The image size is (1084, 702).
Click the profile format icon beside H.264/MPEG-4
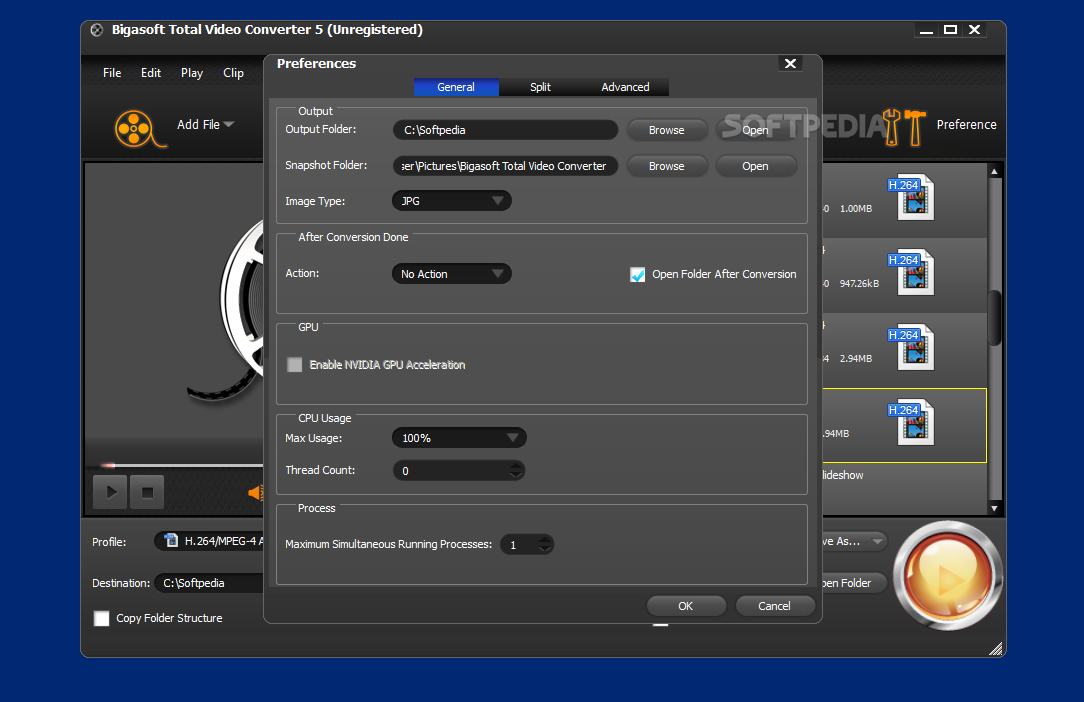coord(171,541)
